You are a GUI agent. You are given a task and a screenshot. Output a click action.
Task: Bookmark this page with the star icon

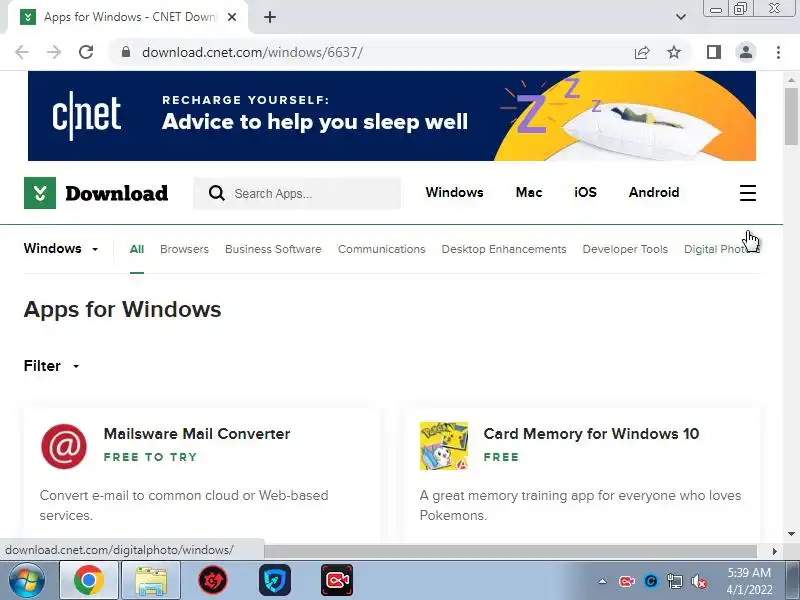coord(674,52)
